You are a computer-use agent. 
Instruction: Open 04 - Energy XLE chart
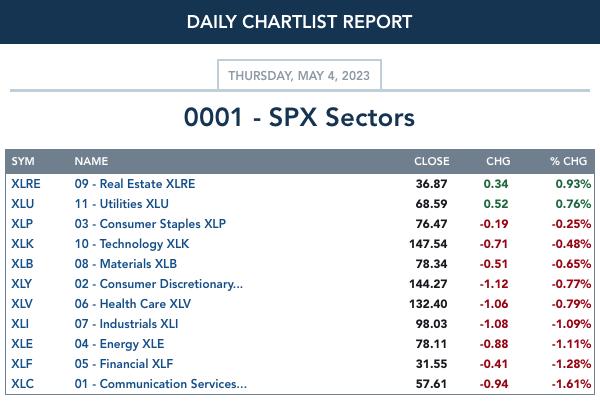[x=119, y=344]
